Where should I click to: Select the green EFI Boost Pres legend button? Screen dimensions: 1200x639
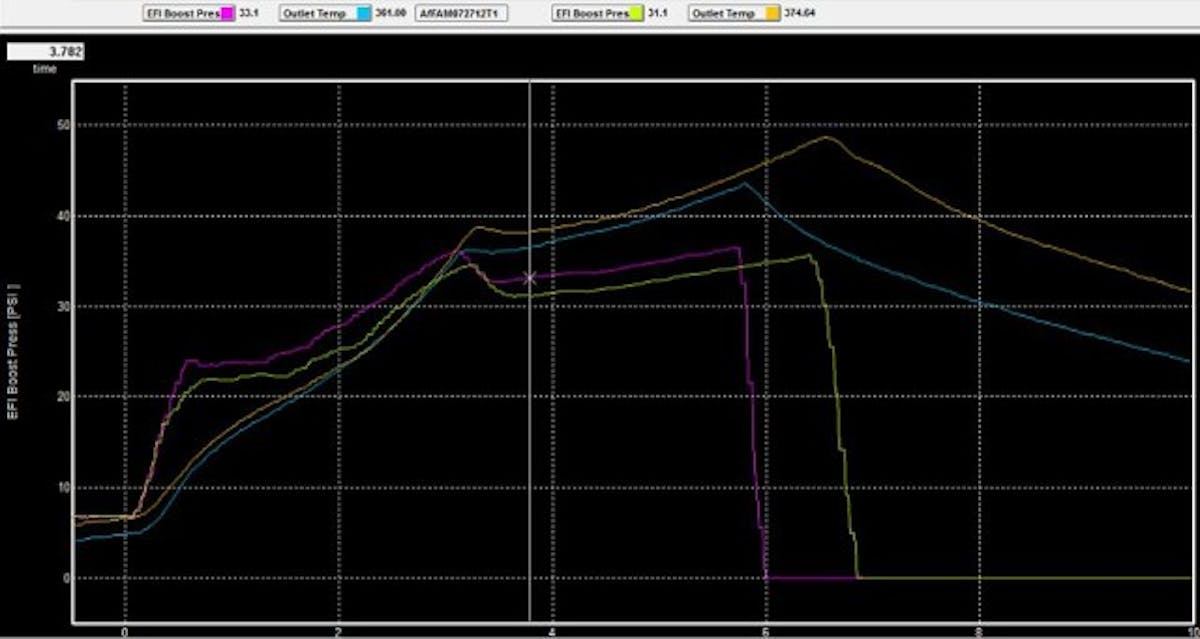[590, 14]
